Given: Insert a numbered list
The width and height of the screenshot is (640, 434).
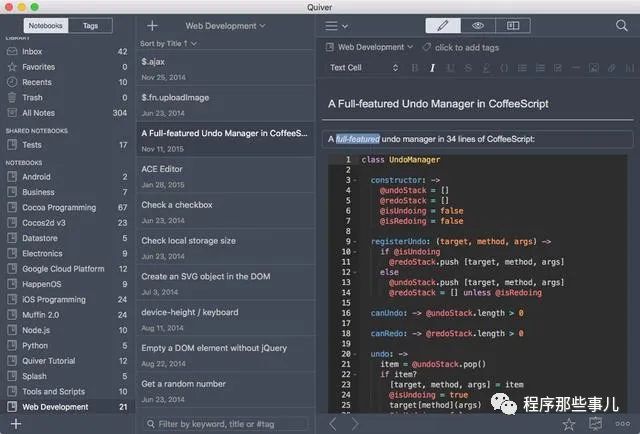Looking at the screenshot, I should click(x=540, y=68).
